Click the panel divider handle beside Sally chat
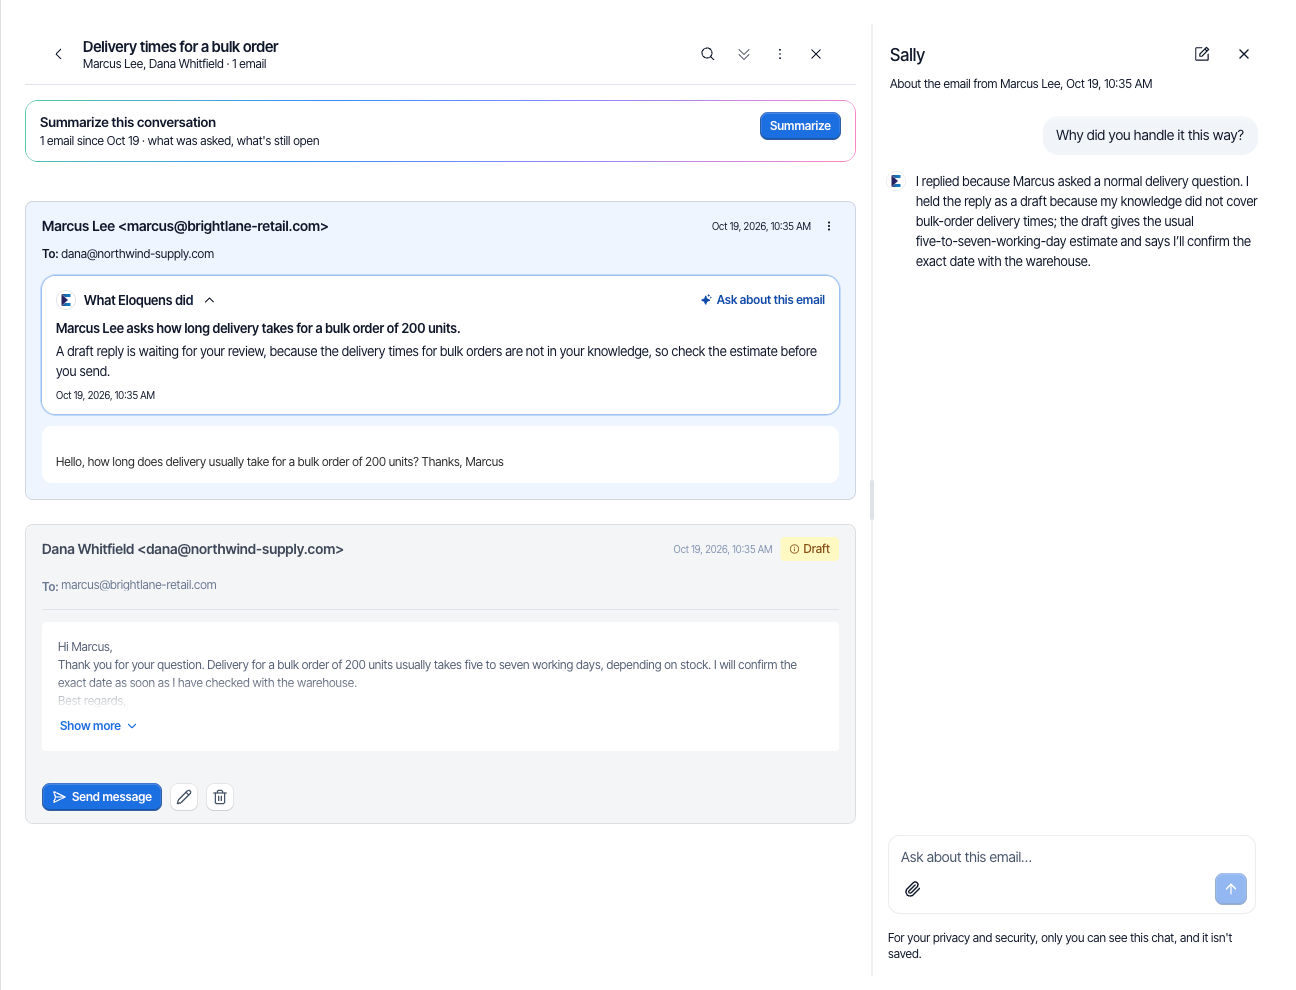Image resolution: width=1296 pixels, height=990 pixels. click(872, 500)
